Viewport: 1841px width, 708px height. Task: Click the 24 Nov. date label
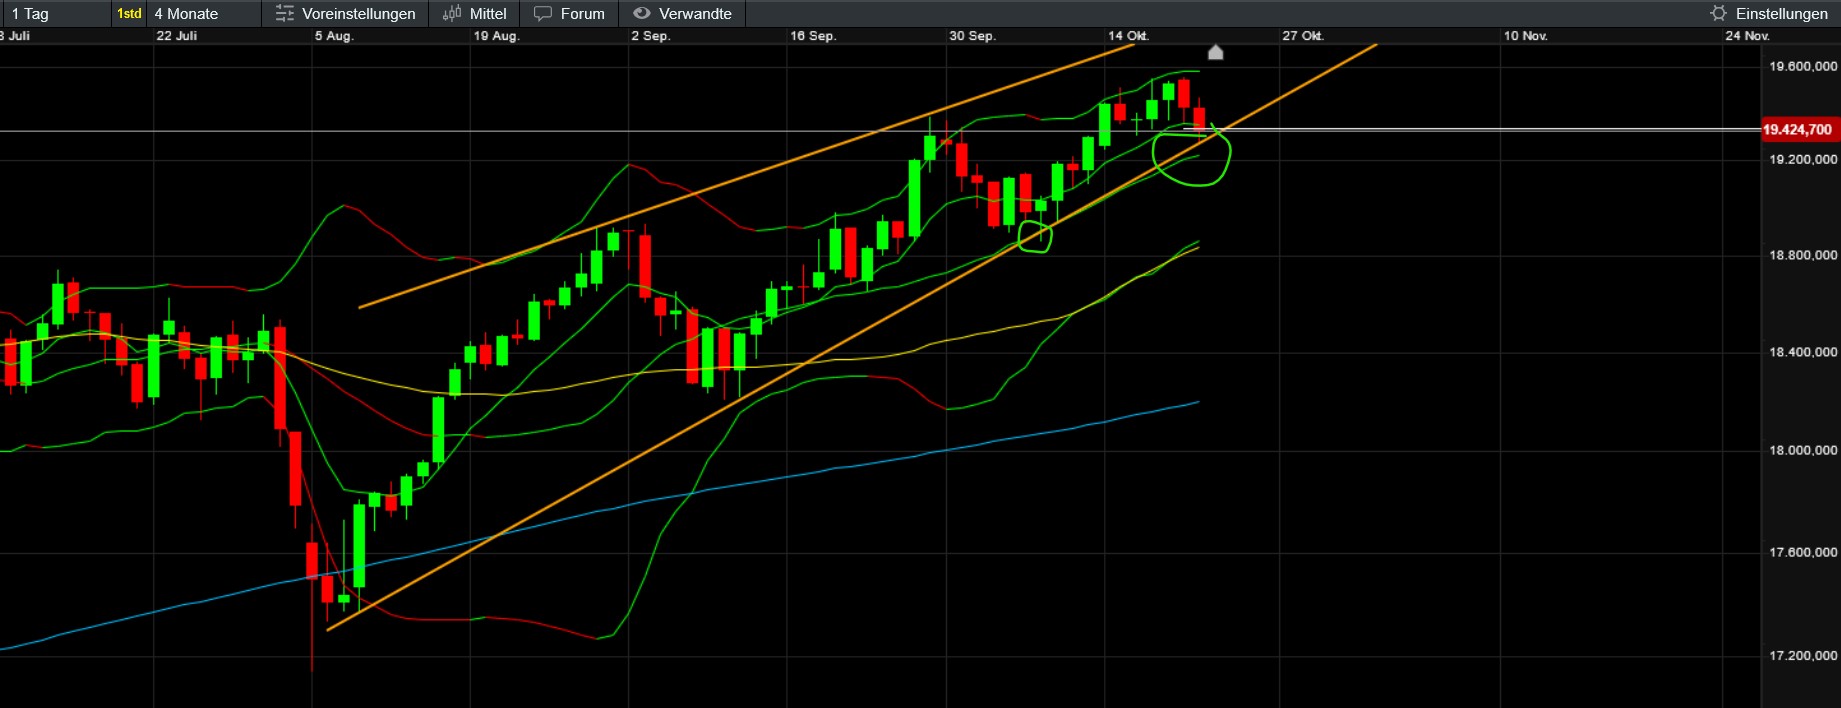tap(1747, 36)
